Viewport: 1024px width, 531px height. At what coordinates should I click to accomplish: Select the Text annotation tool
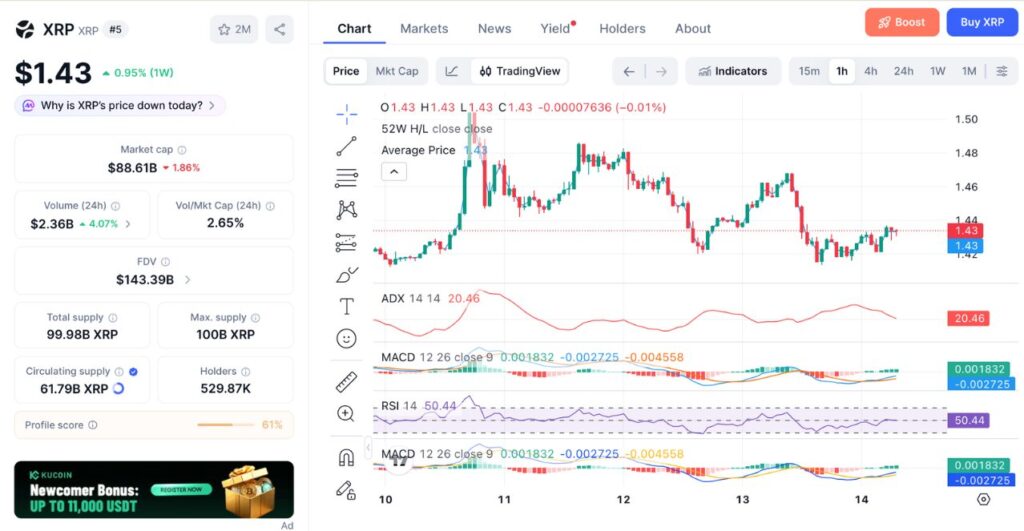click(347, 306)
